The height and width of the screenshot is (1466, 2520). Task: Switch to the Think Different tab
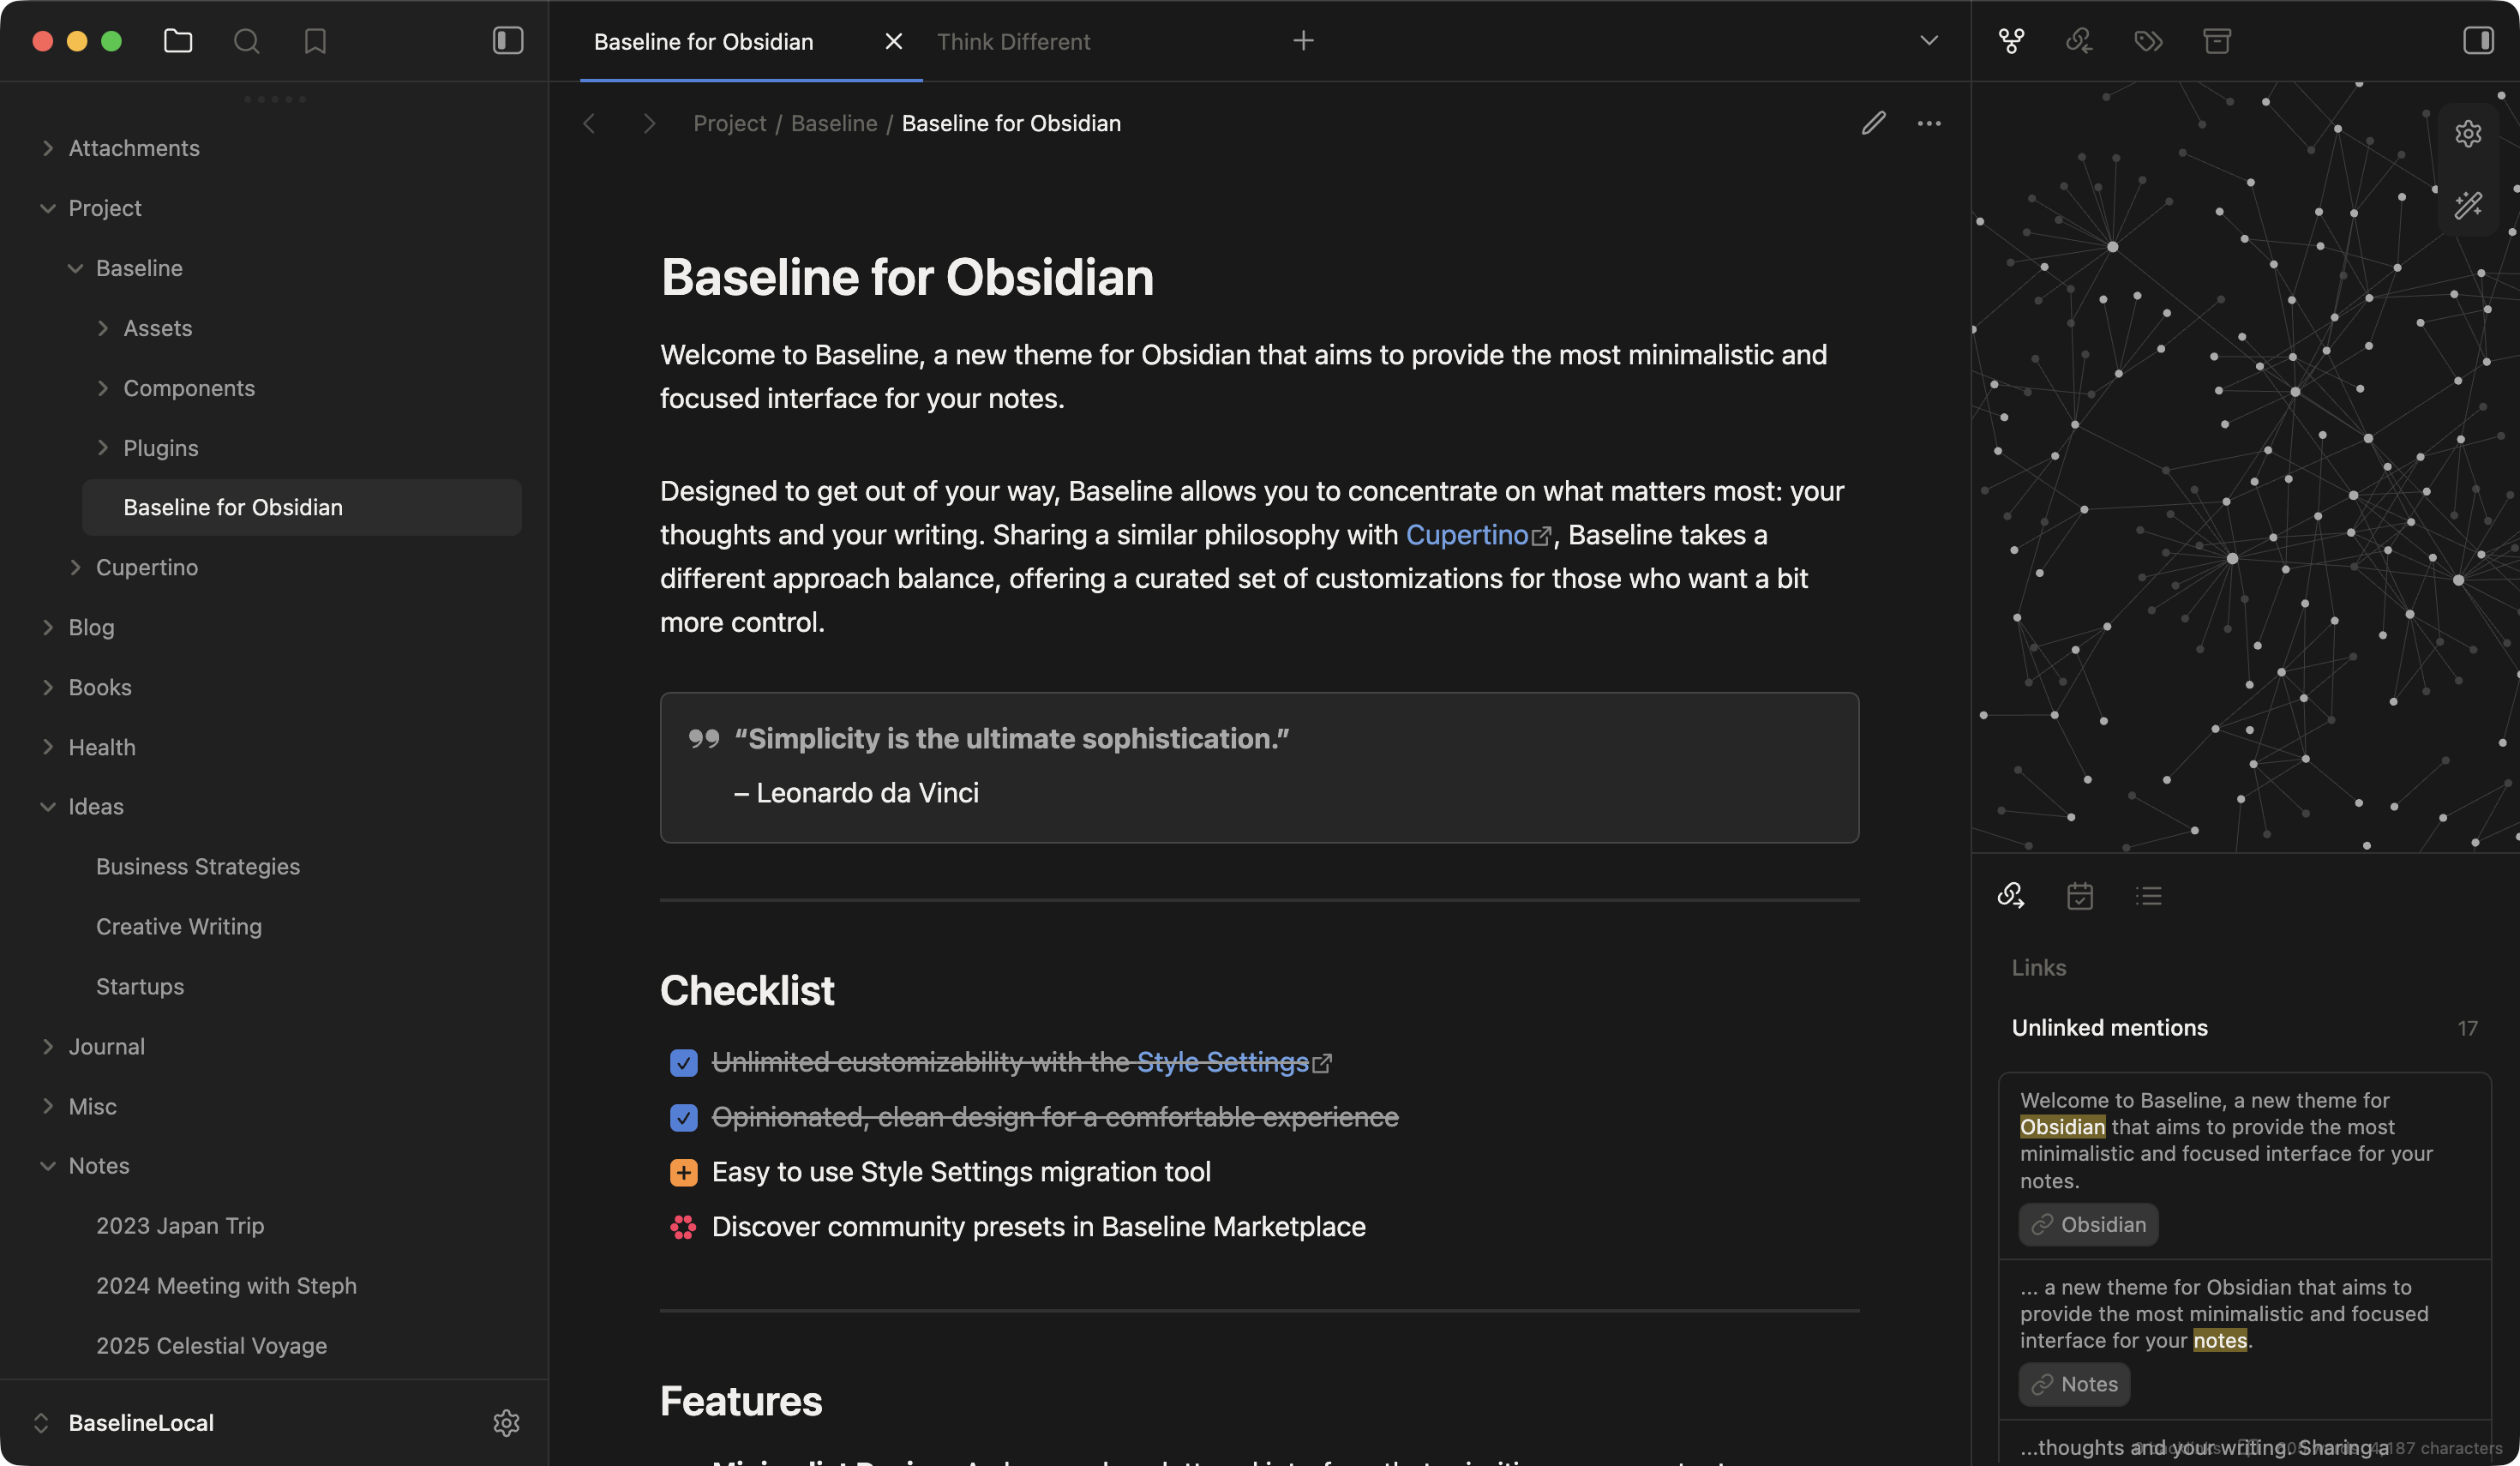(x=1013, y=41)
